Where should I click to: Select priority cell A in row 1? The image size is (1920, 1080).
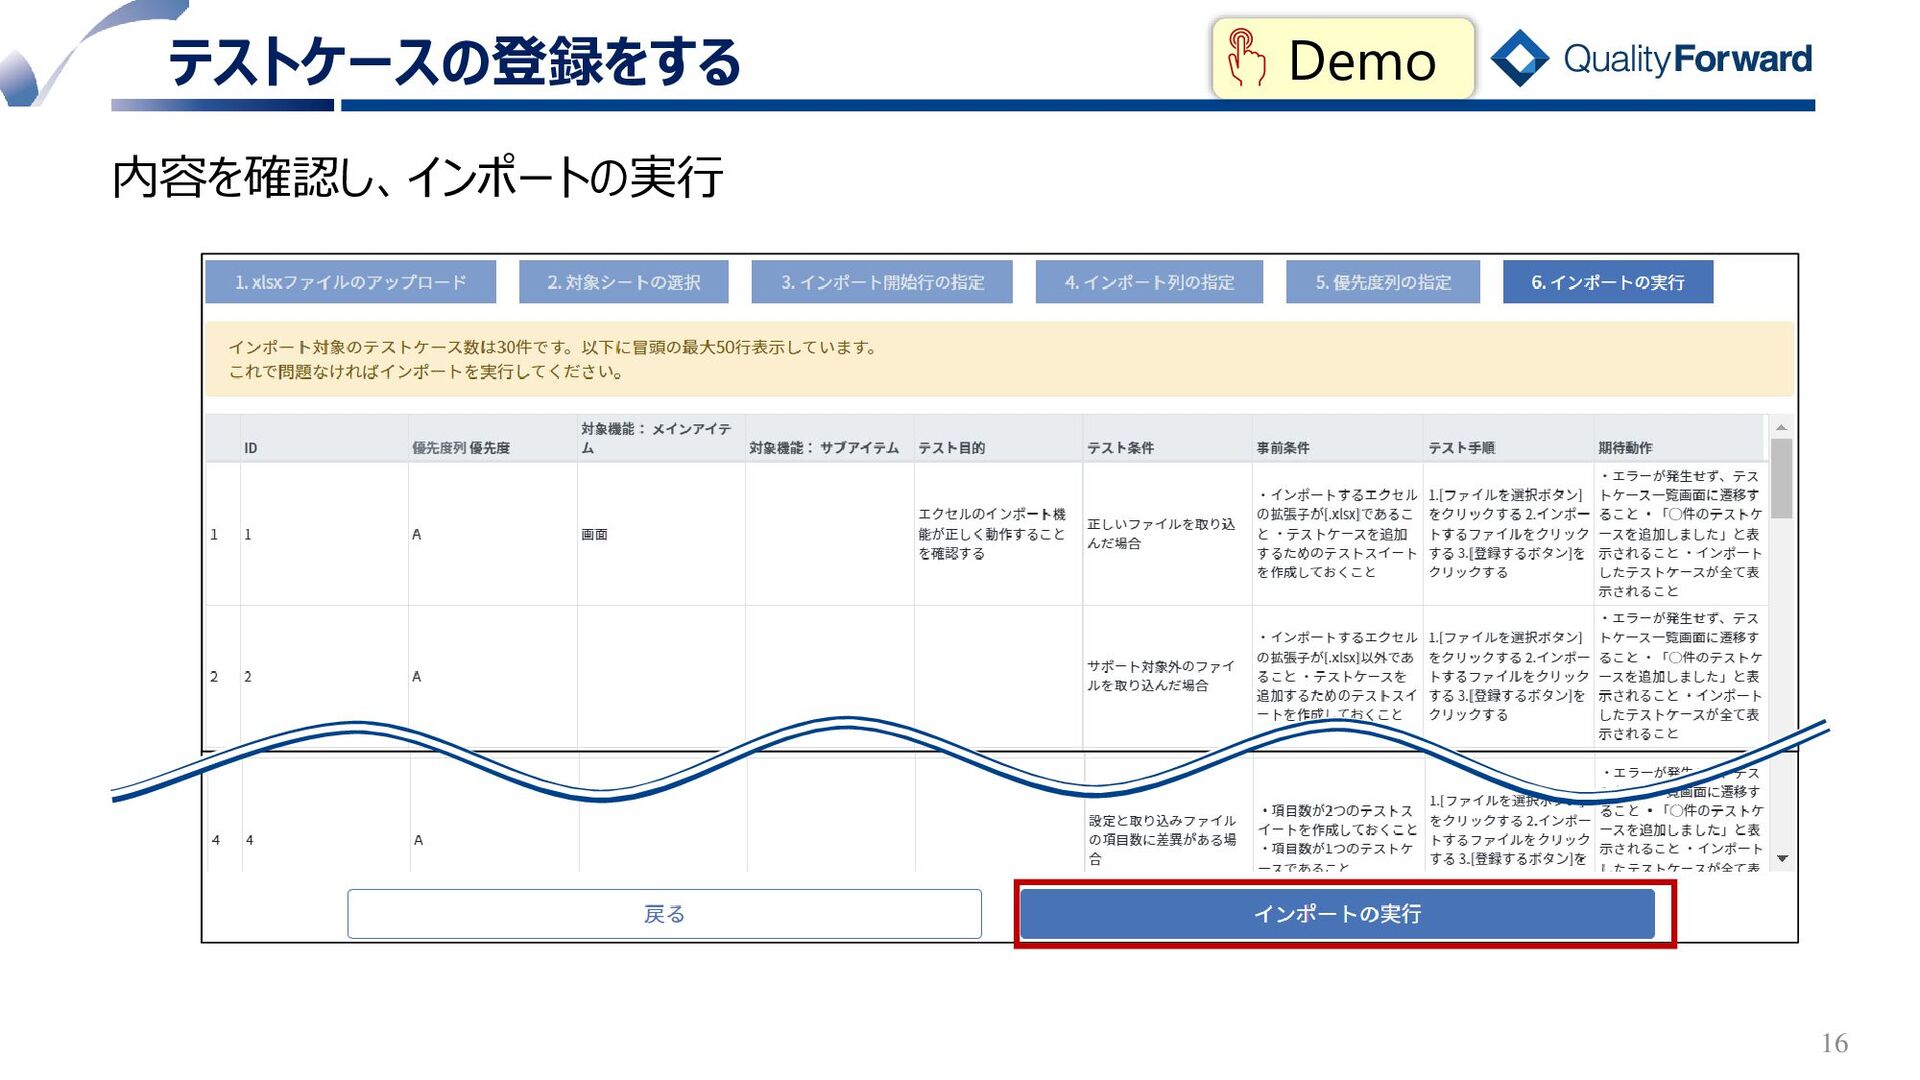[x=417, y=535]
